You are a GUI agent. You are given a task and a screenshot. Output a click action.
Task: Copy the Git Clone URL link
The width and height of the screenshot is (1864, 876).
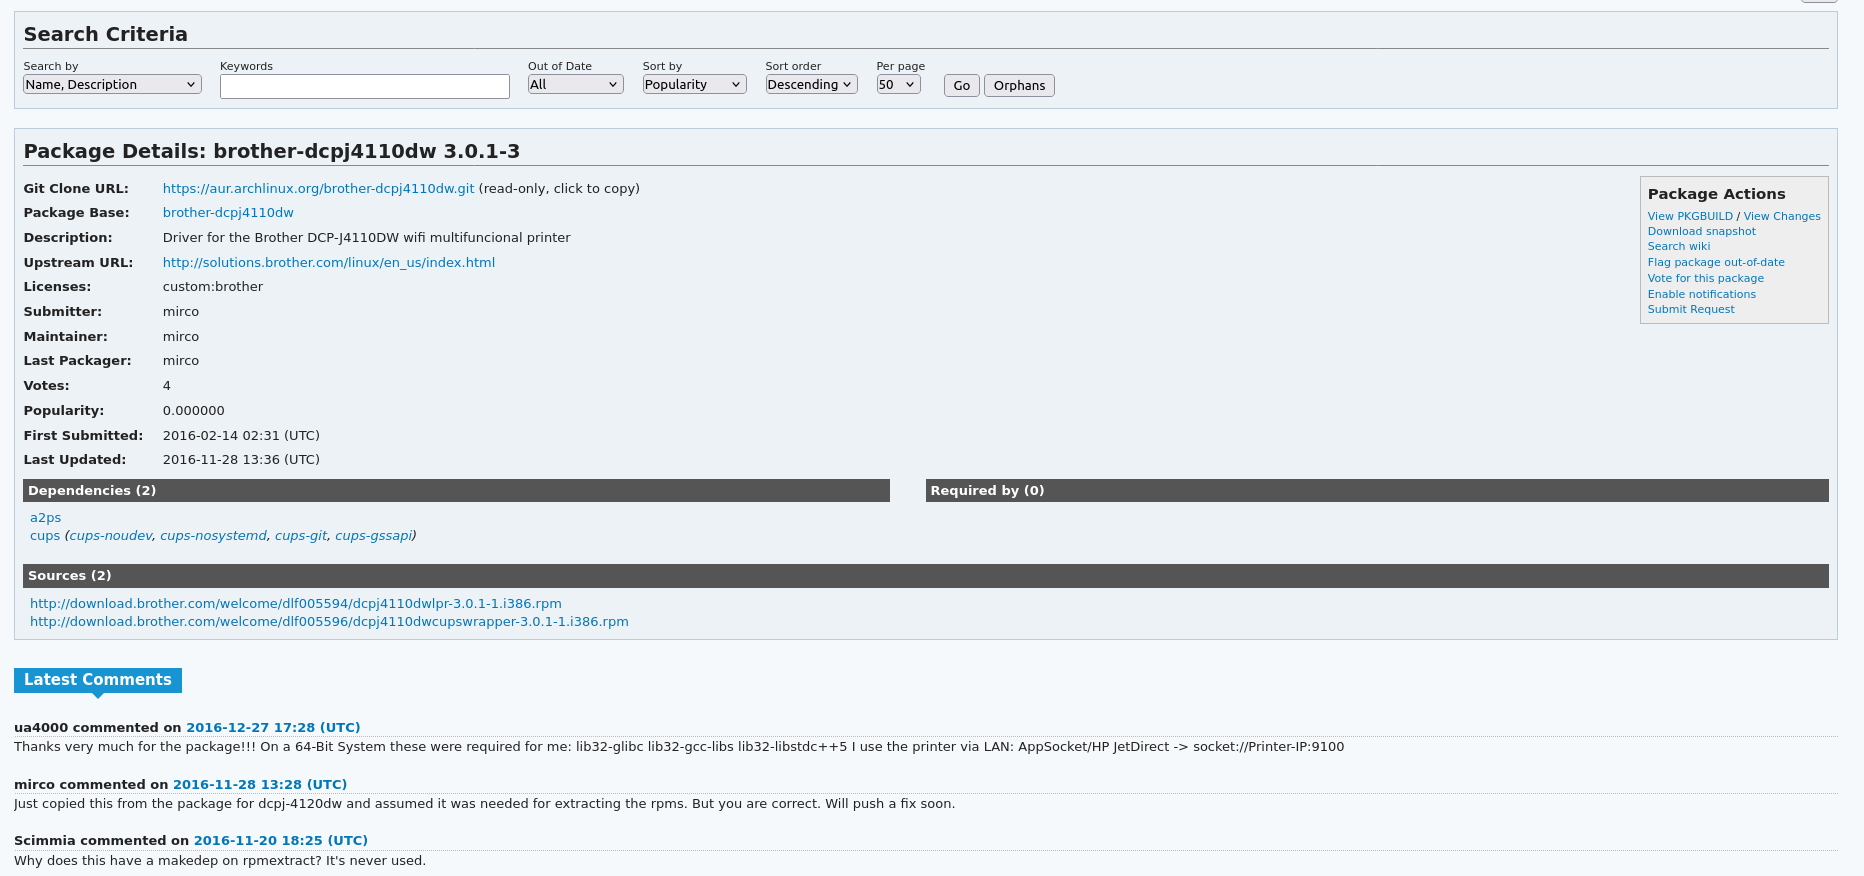coord(318,189)
